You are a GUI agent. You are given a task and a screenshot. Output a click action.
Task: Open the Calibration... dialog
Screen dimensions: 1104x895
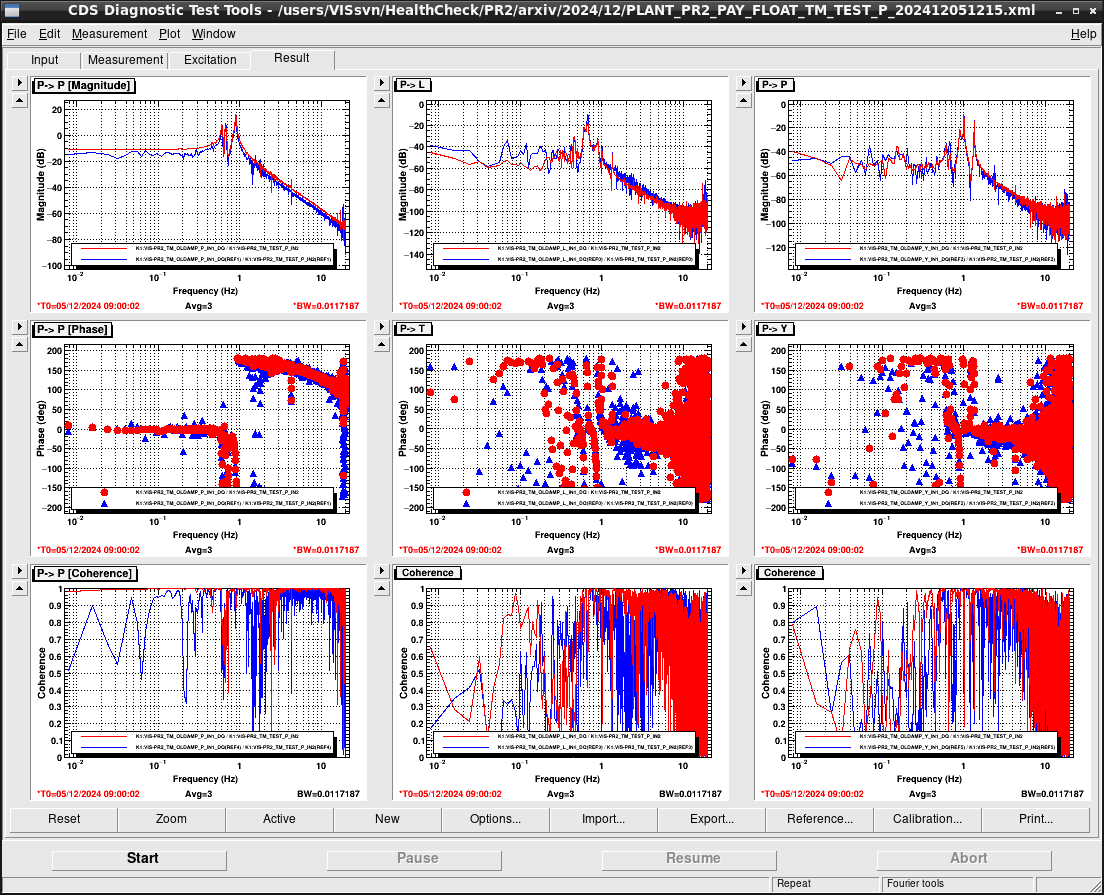927,819
